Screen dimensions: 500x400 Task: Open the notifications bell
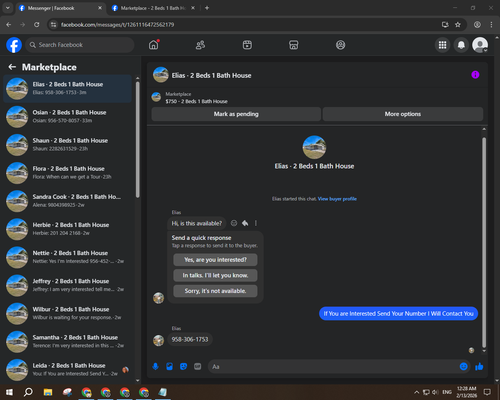(461, 45)
